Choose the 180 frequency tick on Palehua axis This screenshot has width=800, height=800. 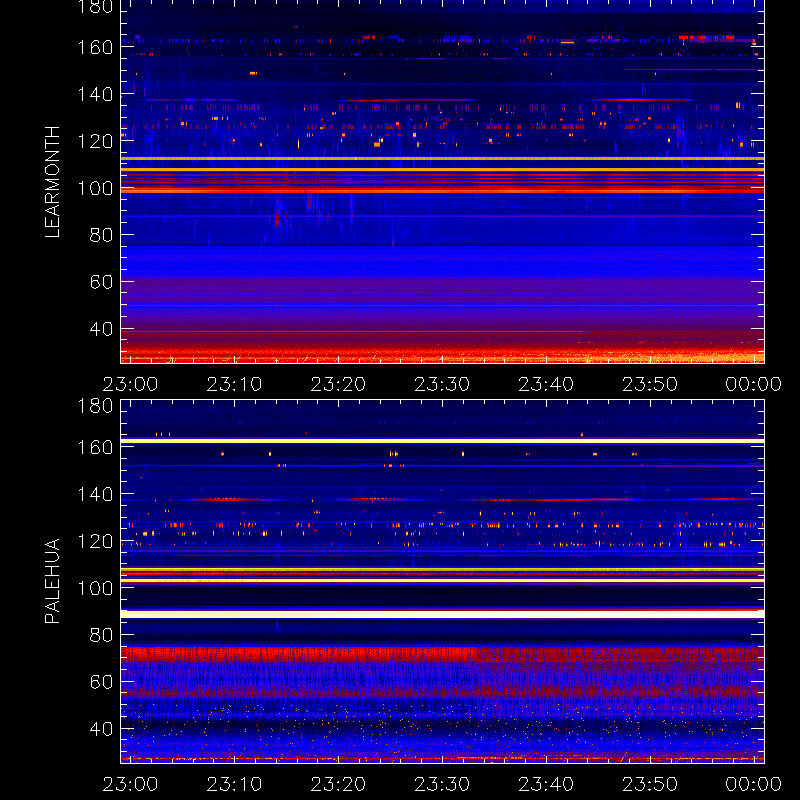(95, 406)
